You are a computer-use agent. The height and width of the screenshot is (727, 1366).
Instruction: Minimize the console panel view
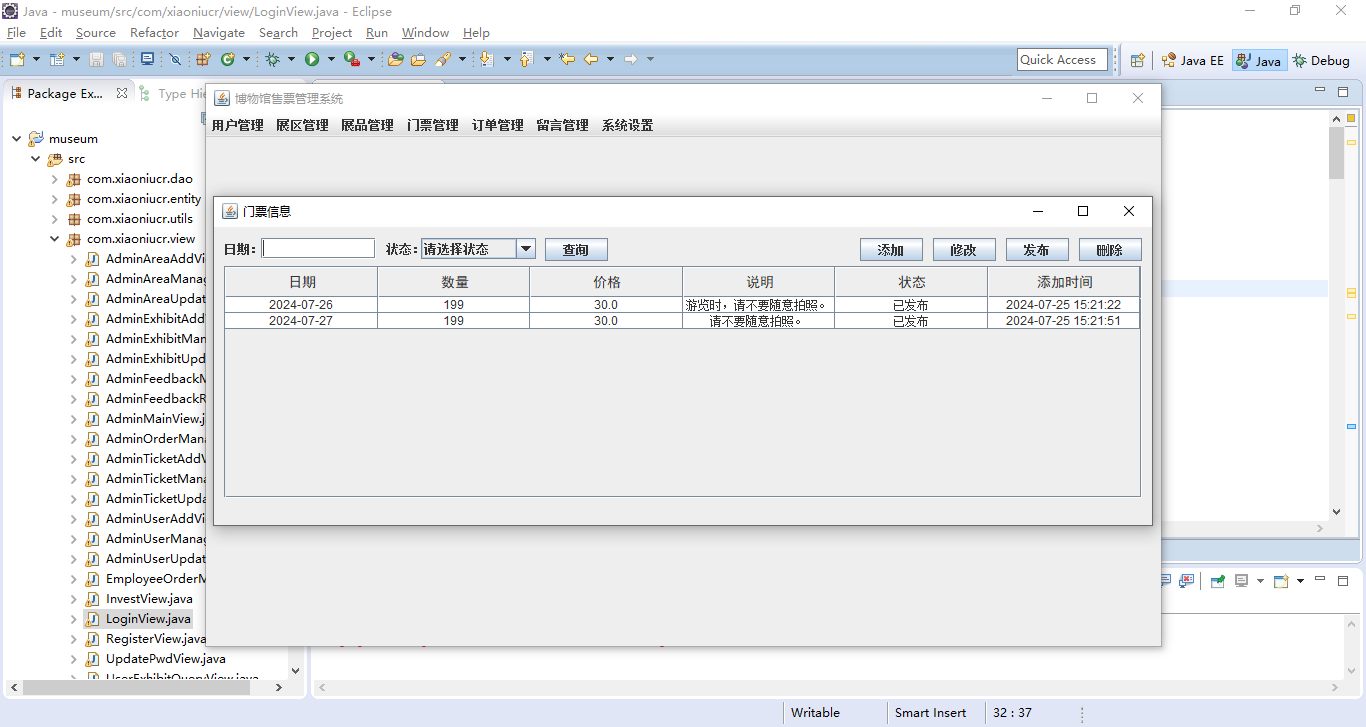point(1320,580)
